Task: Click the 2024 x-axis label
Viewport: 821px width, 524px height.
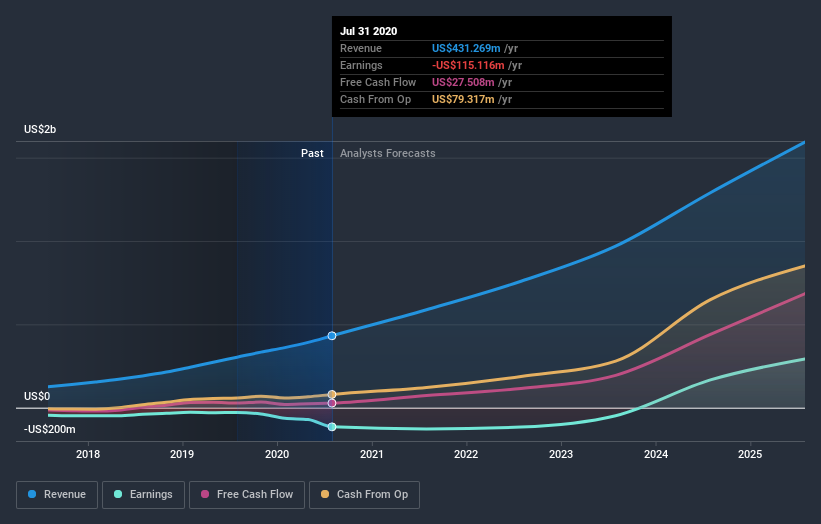Action: (656, 454)
